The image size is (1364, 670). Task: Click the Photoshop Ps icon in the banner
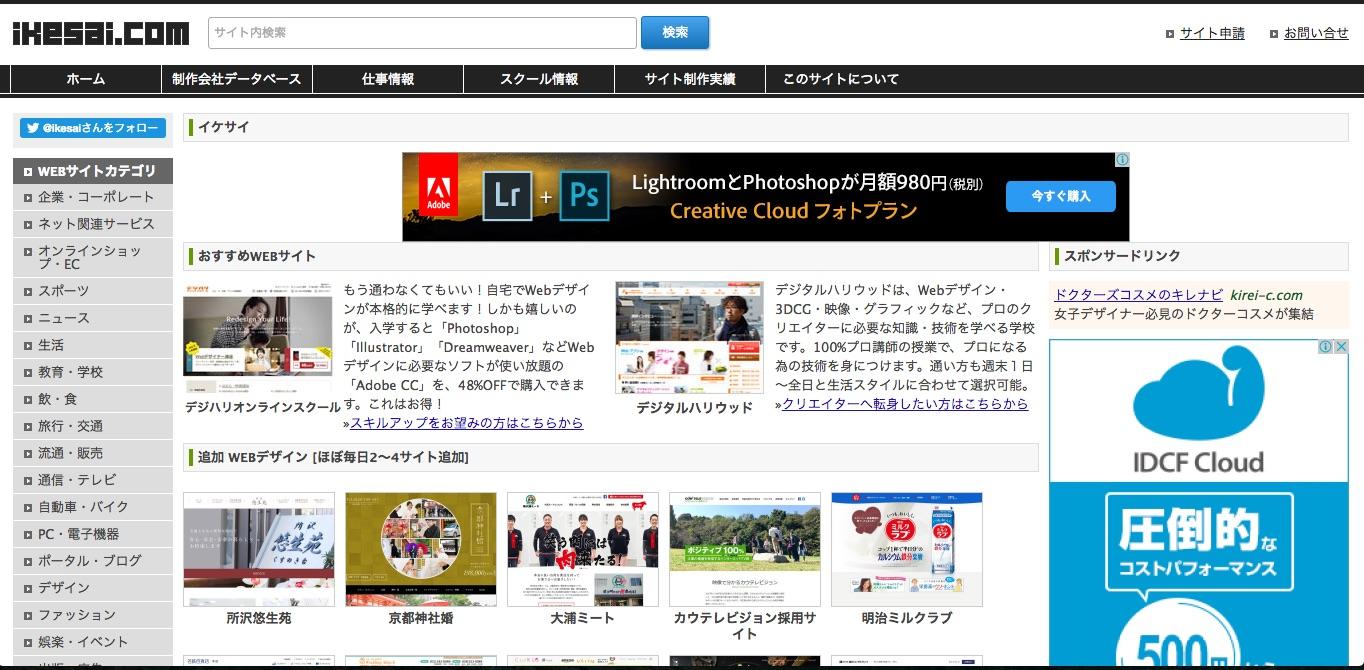click(x=584, y=194)
